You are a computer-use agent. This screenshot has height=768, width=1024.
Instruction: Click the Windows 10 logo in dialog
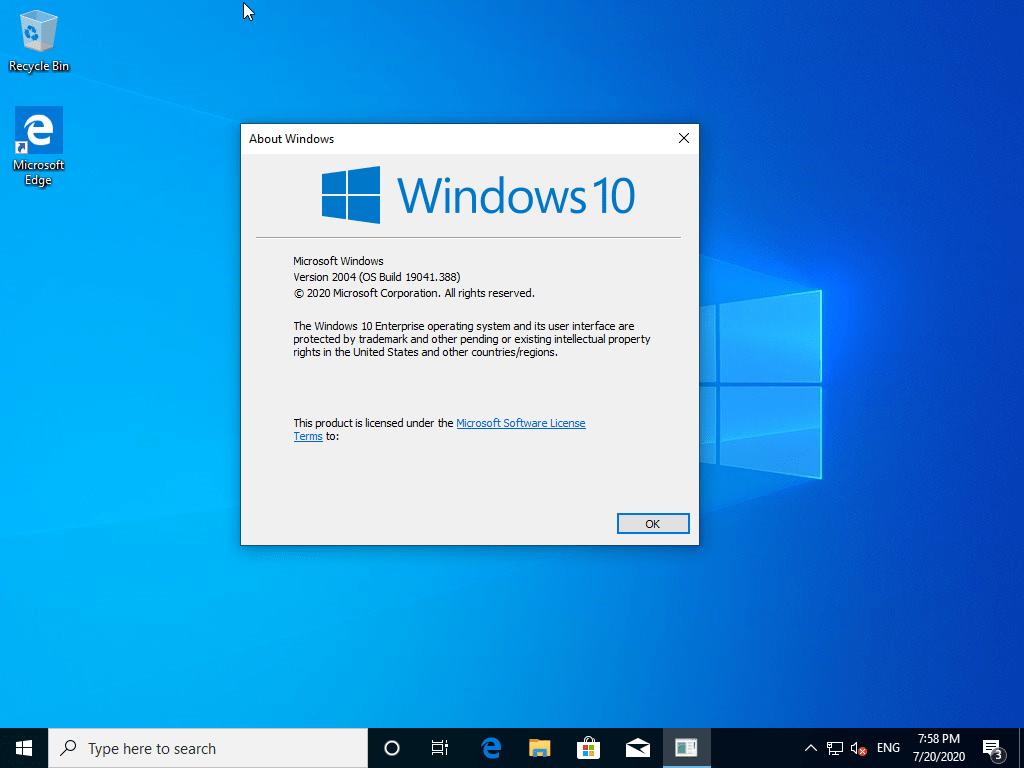click(478, 195)
